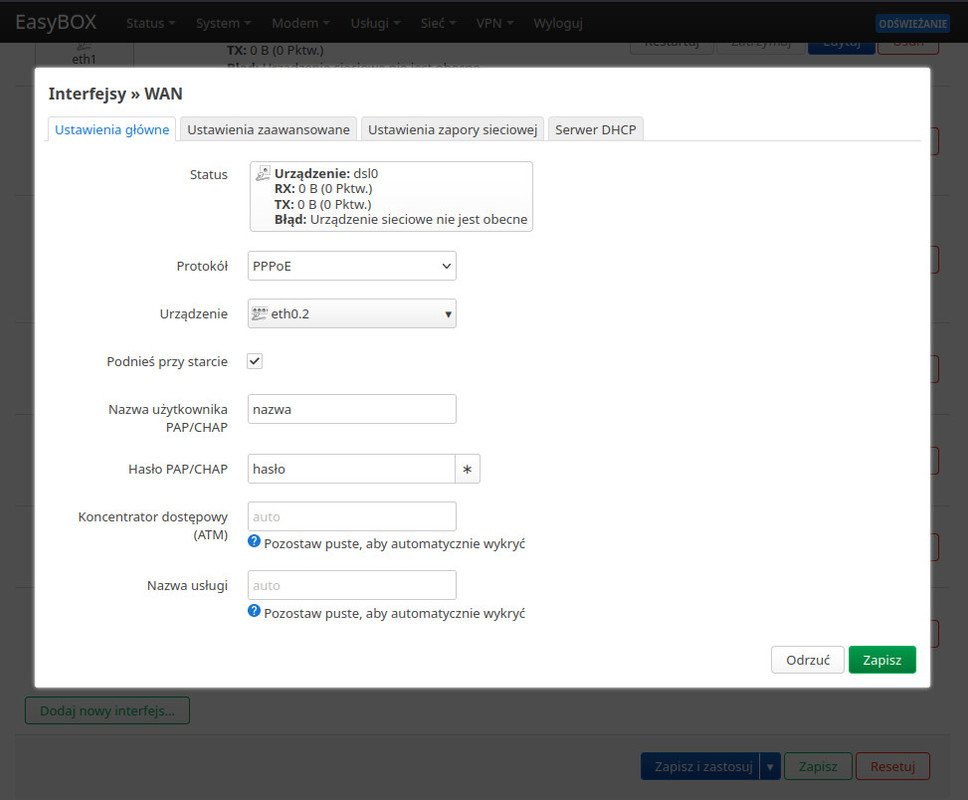
Task: Click the device icon in Status box
Action: click(x=263, y=173)
